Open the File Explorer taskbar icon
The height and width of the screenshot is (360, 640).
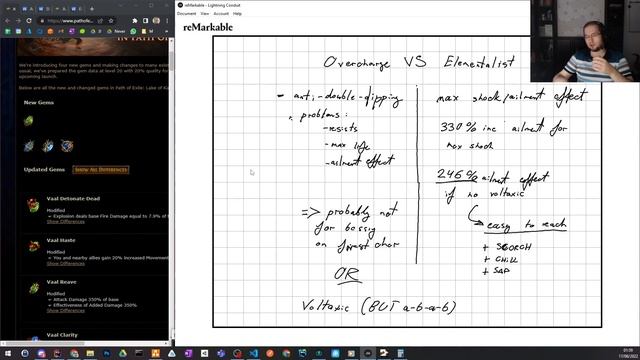coord(90,353)
